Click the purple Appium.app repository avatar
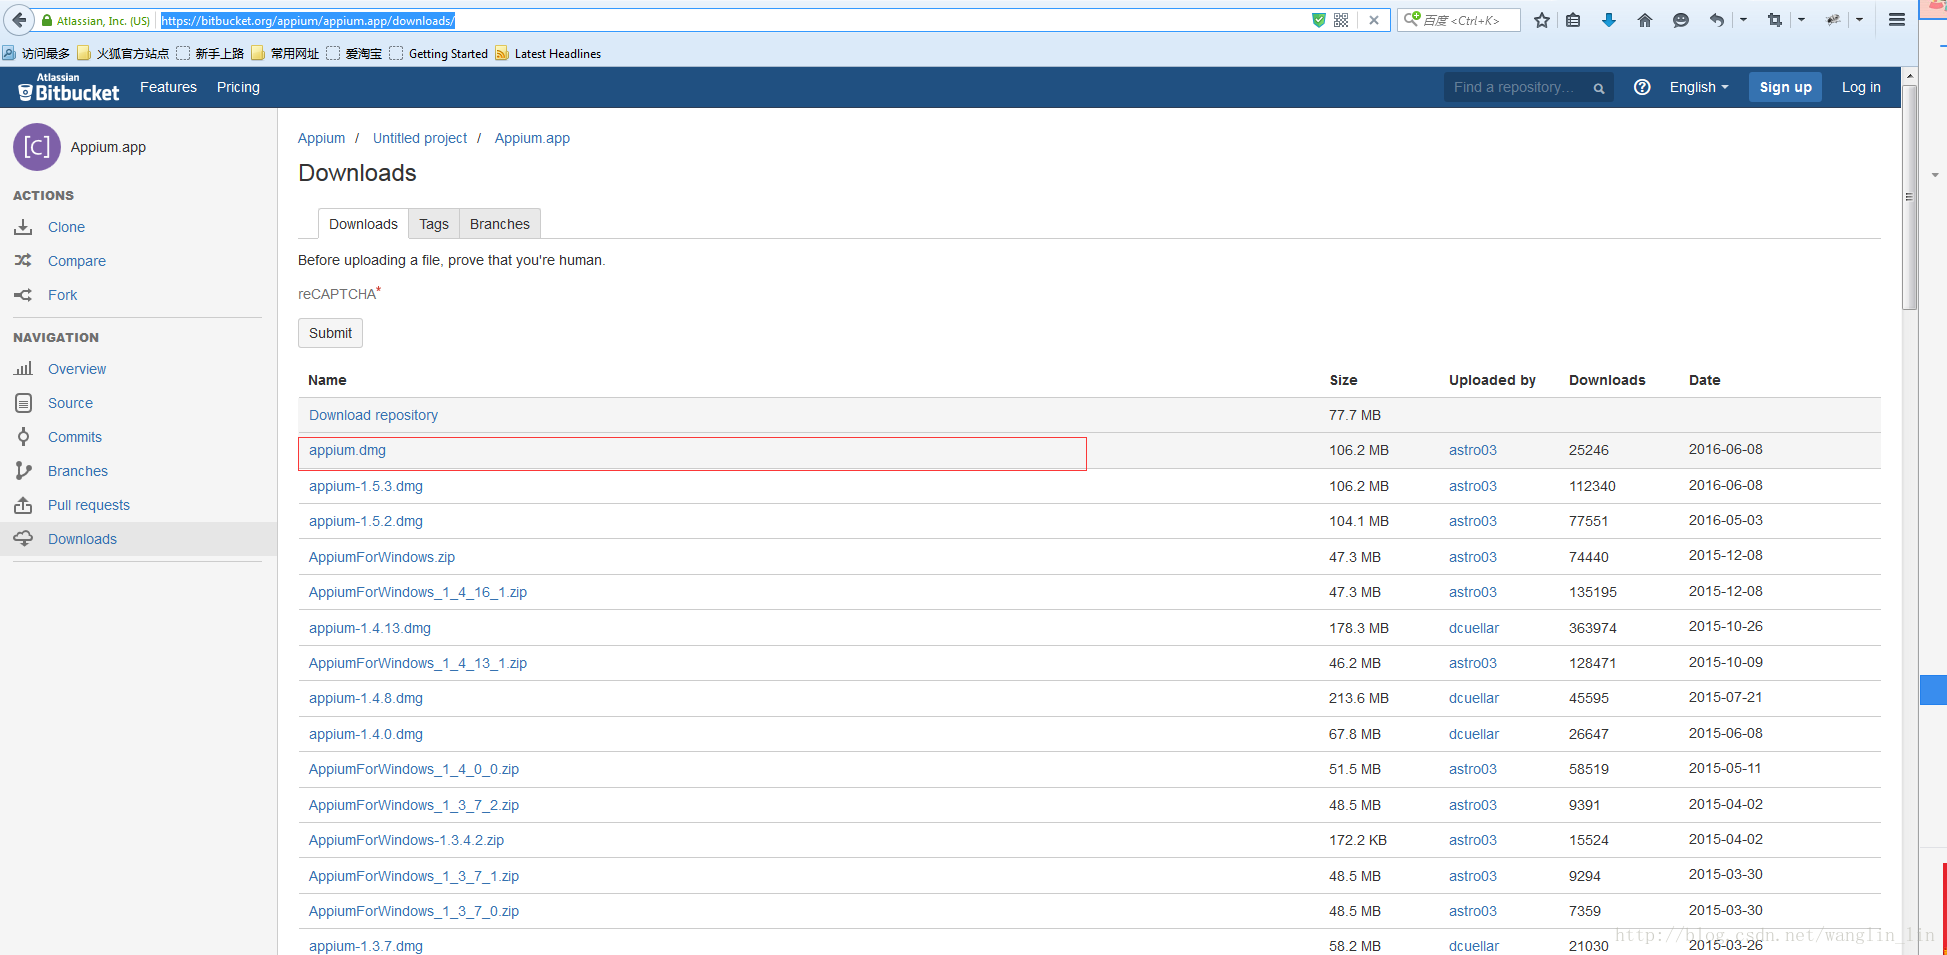The height and width of the screenshot is (955, 1947). pos(37,147)
